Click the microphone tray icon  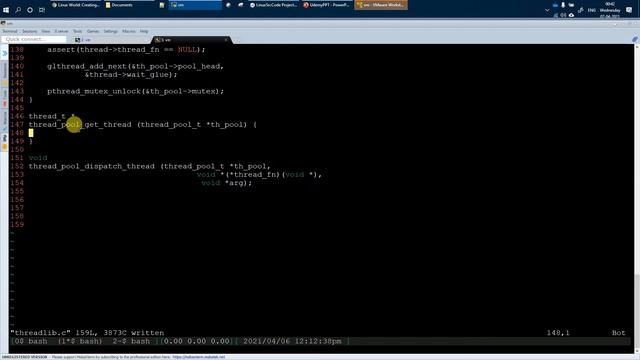pos(563,5)
